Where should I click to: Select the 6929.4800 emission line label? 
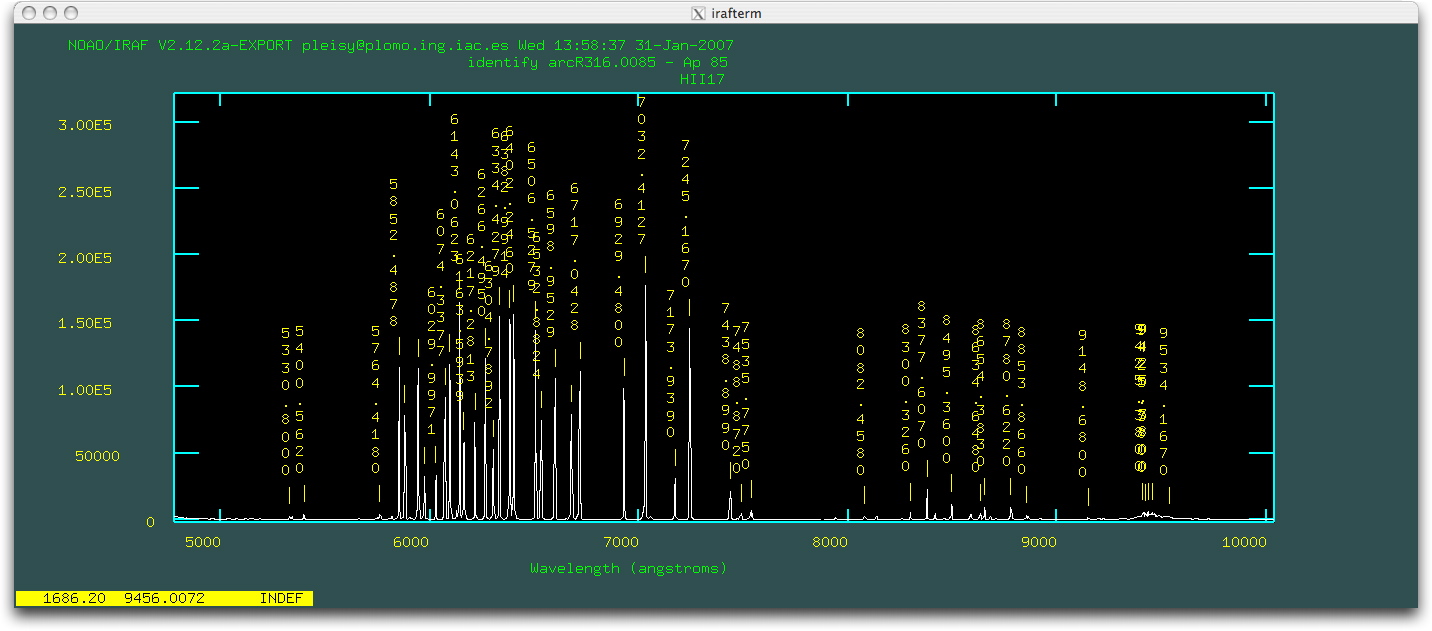click(619, 273)
